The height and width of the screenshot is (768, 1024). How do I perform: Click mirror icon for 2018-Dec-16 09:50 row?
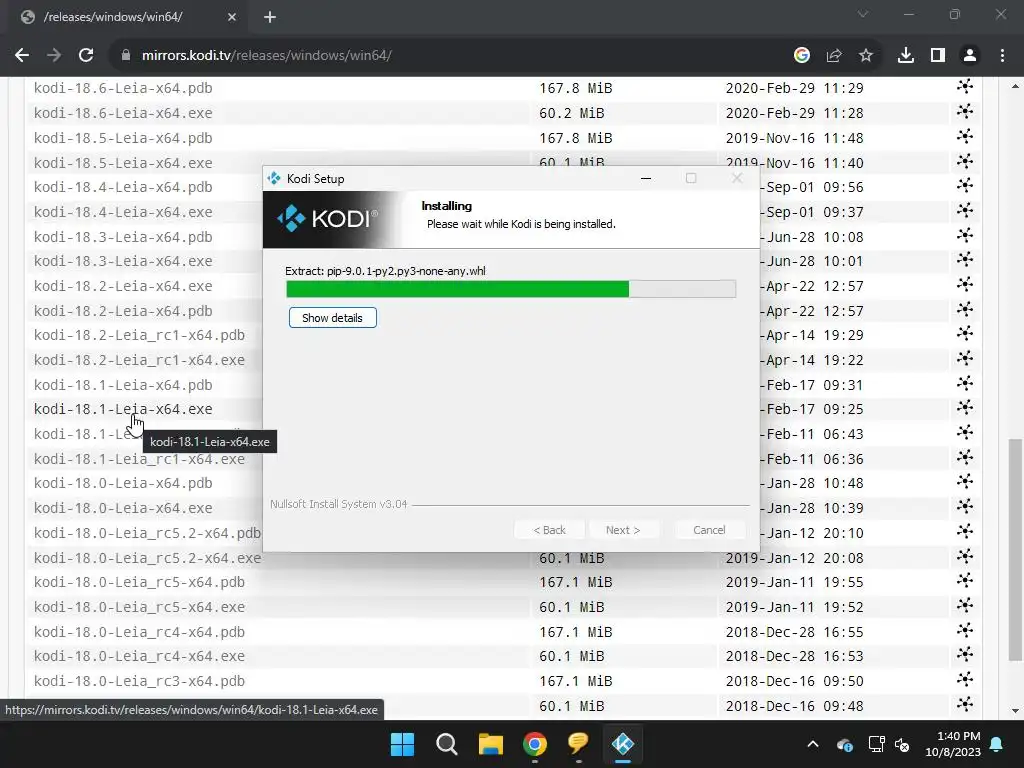pyautogui.click(x=965, y=679)
